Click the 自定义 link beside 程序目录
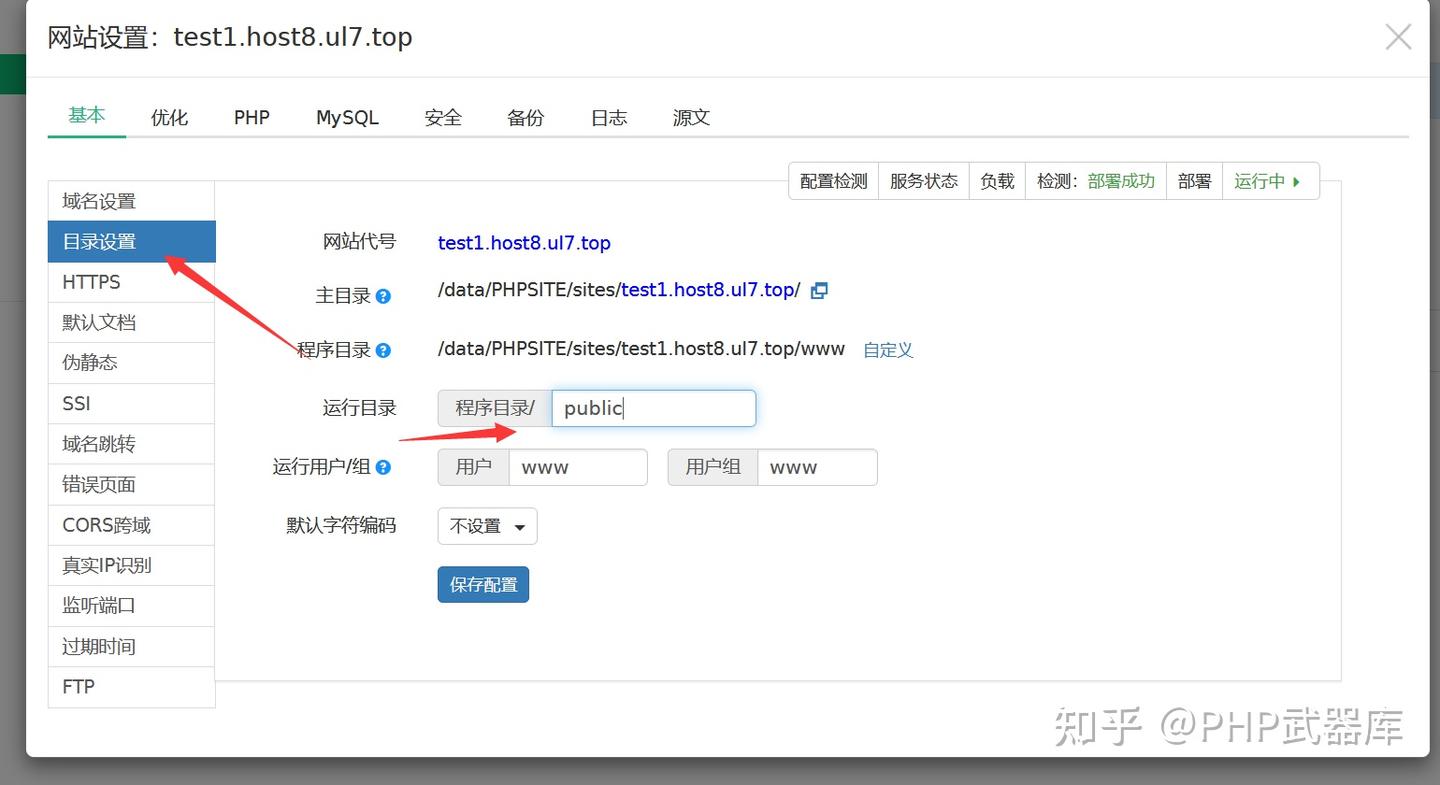 point(887,350)
